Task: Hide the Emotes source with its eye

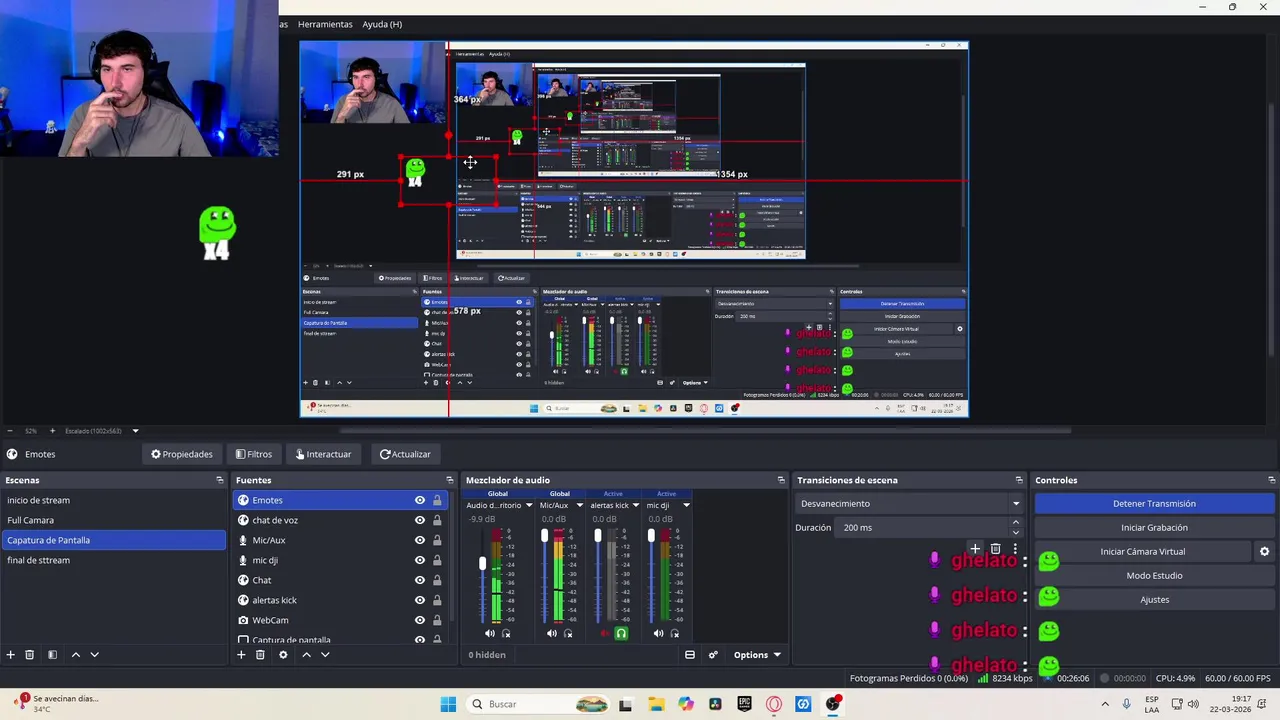Action: click(x=420, y=500)
